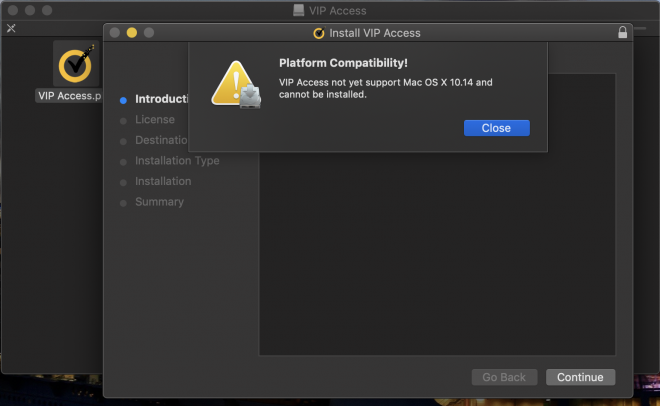660x406 pixels.
Task: Click the disk icon in VIP Access title
Action: pyautogui.click(x=298, y=11)
